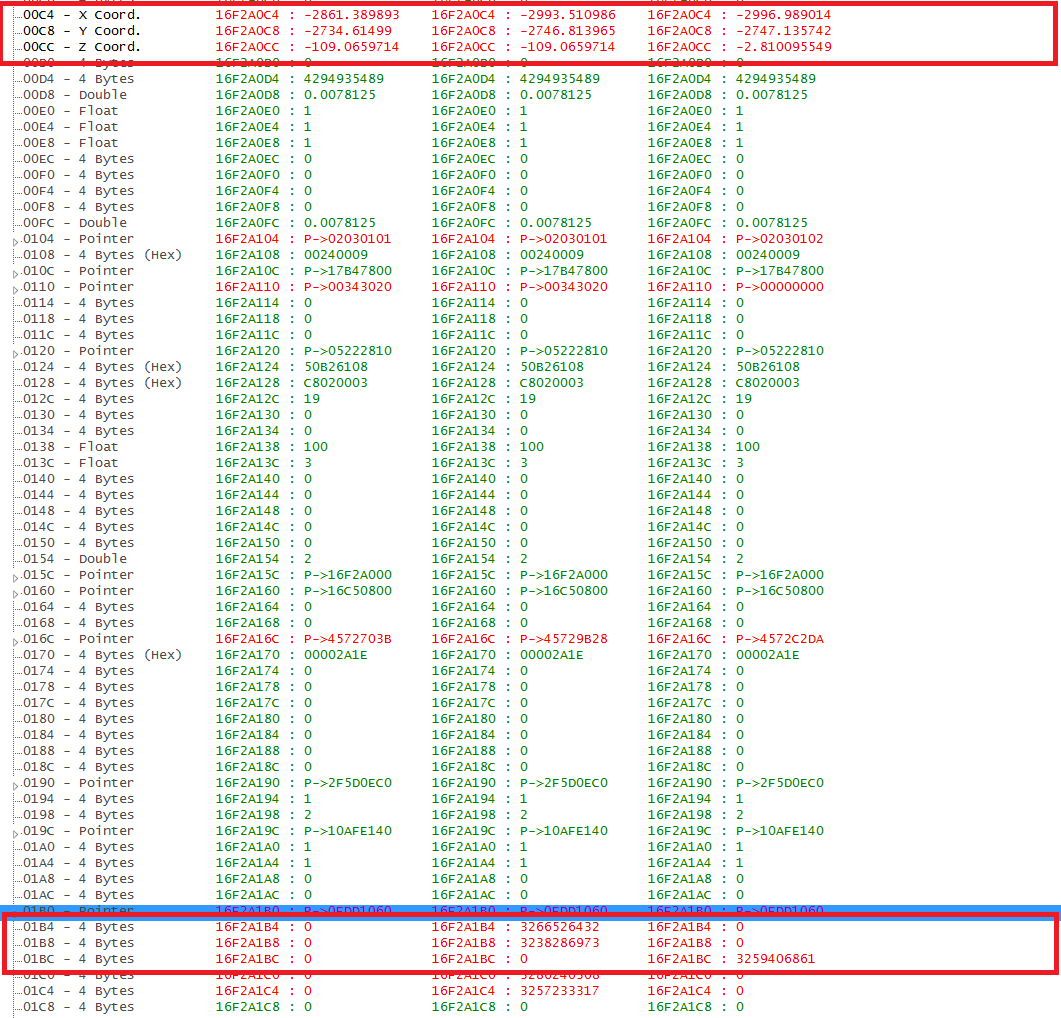The width and height of the screenshot is (1061, 1018).
Task: Expand the 010C Pointer row
Action: 16,273
